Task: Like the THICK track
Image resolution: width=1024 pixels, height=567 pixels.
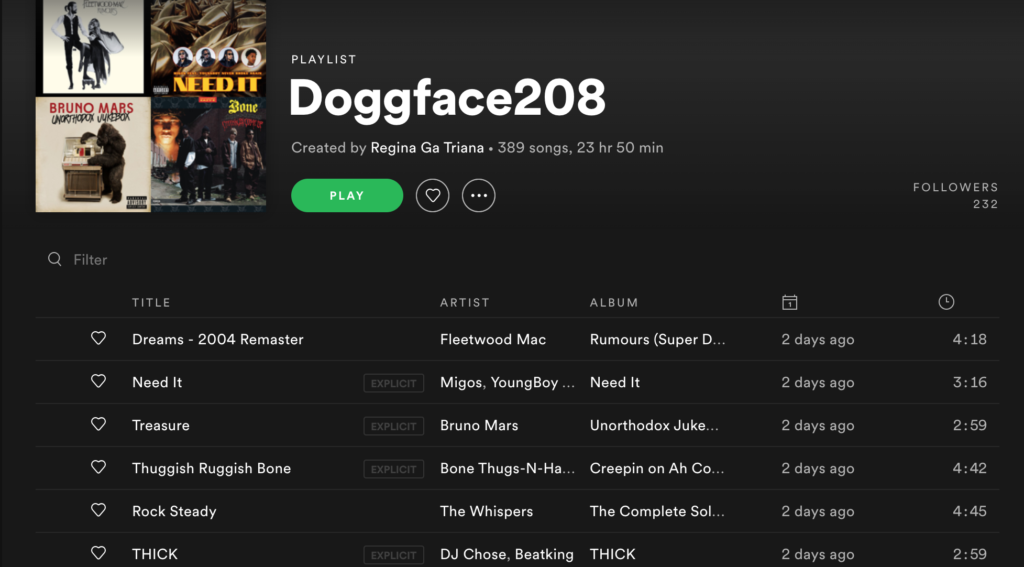Action: (x=98, y=553)
